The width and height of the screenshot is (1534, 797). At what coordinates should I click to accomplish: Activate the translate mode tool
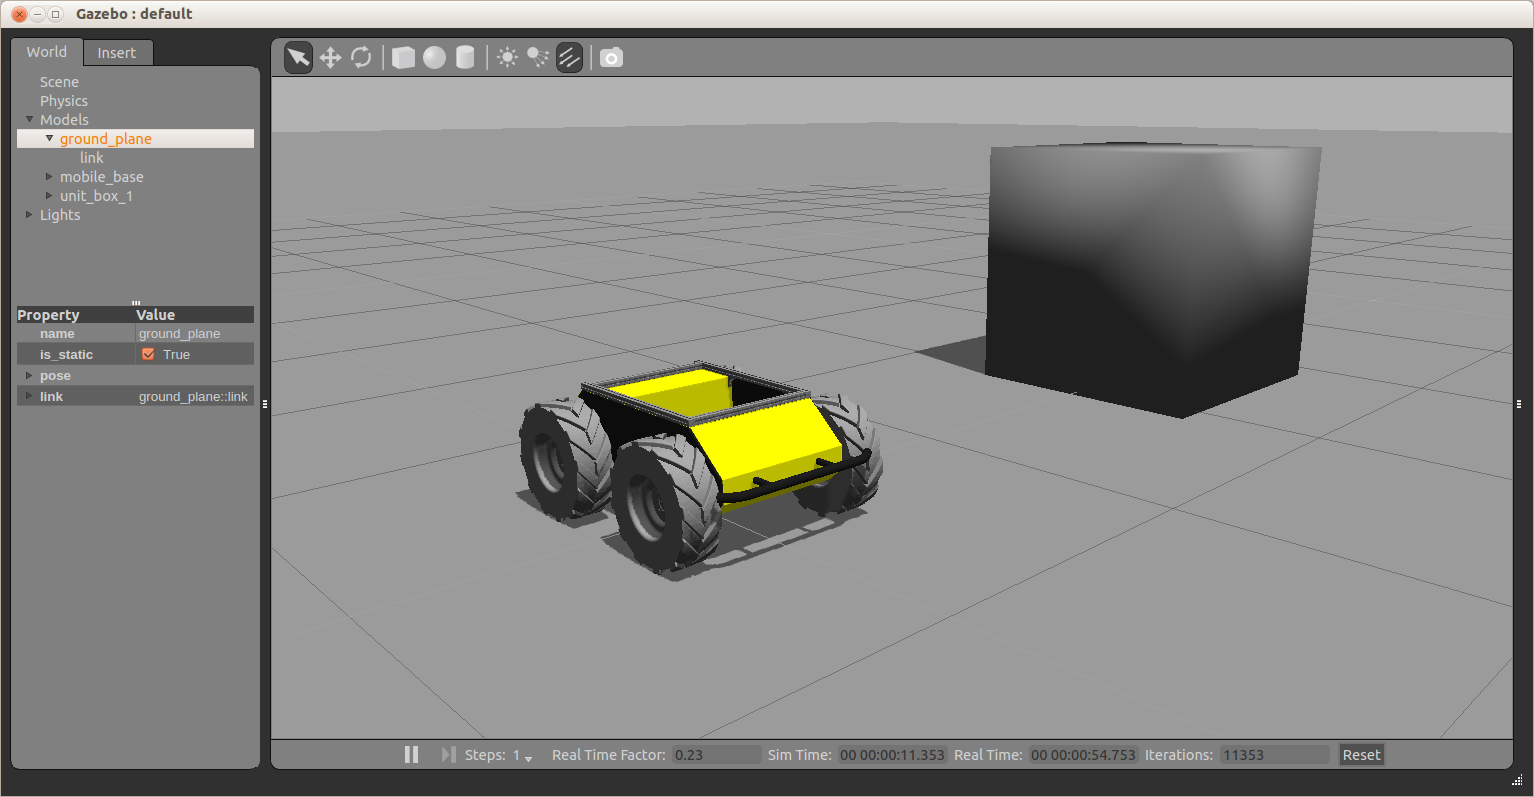pos(330,58)
